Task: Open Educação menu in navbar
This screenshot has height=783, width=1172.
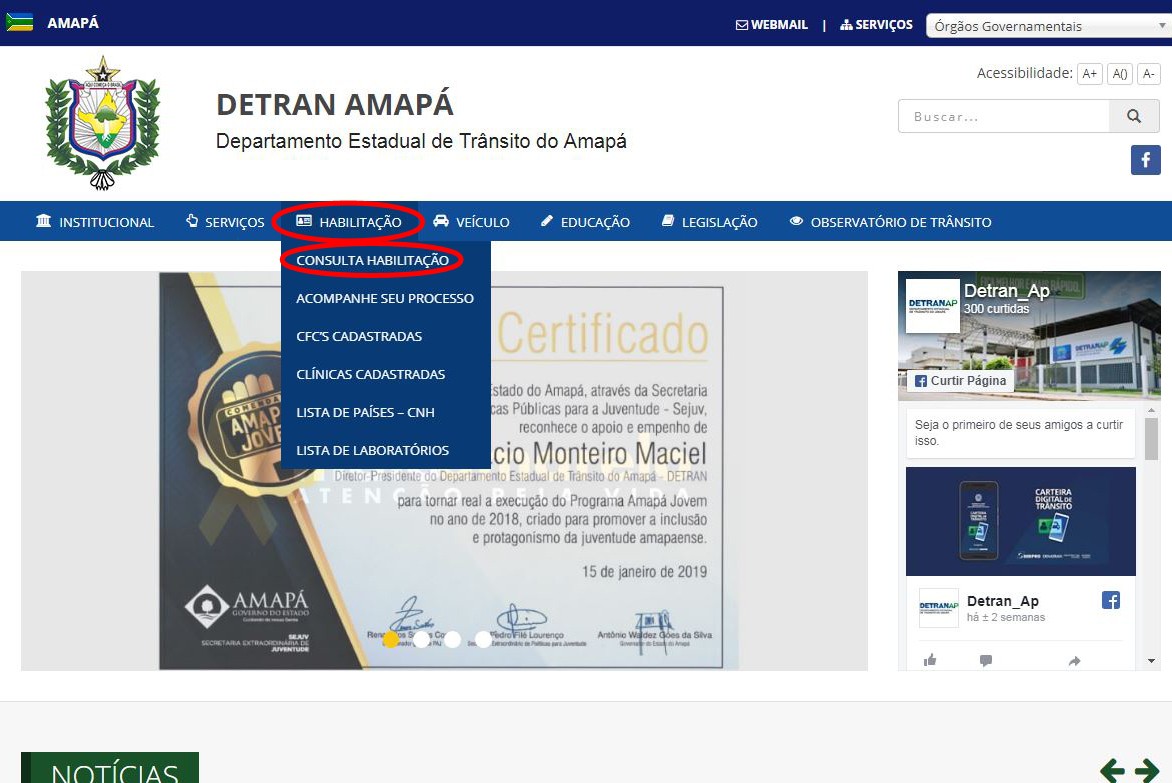Action: click(x=585, y=222)
